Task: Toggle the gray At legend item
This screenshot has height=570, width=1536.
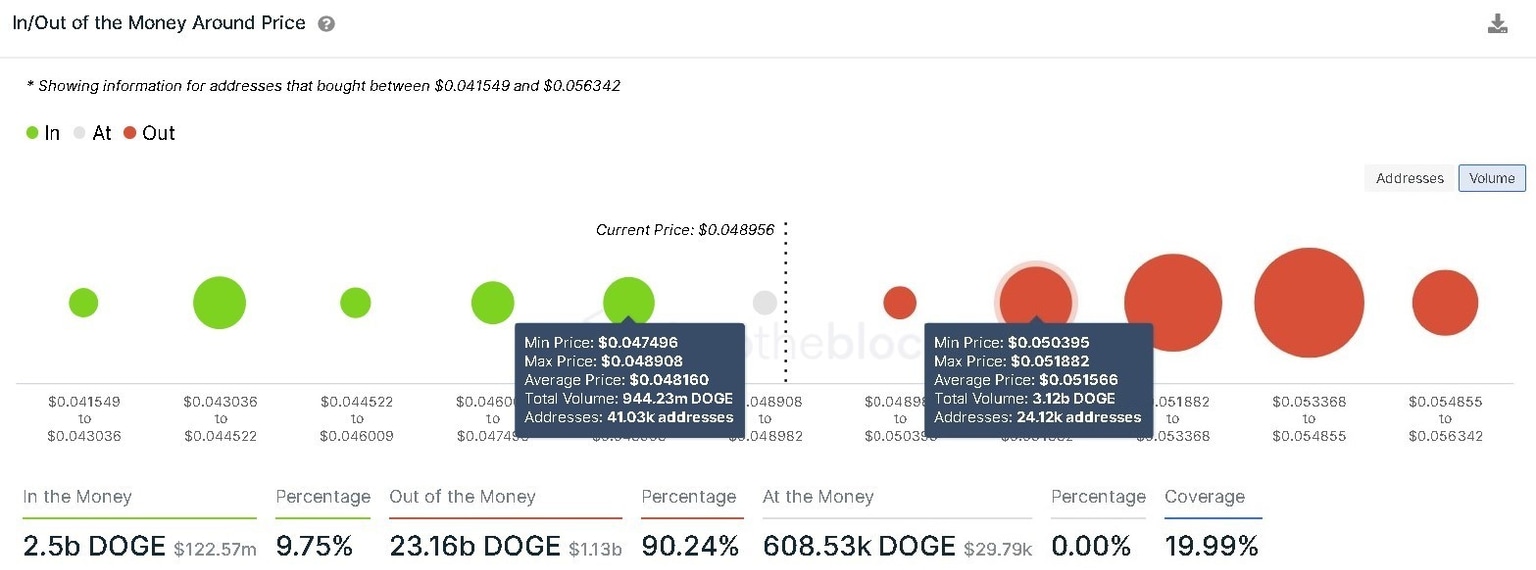Action: coord(93,133)
